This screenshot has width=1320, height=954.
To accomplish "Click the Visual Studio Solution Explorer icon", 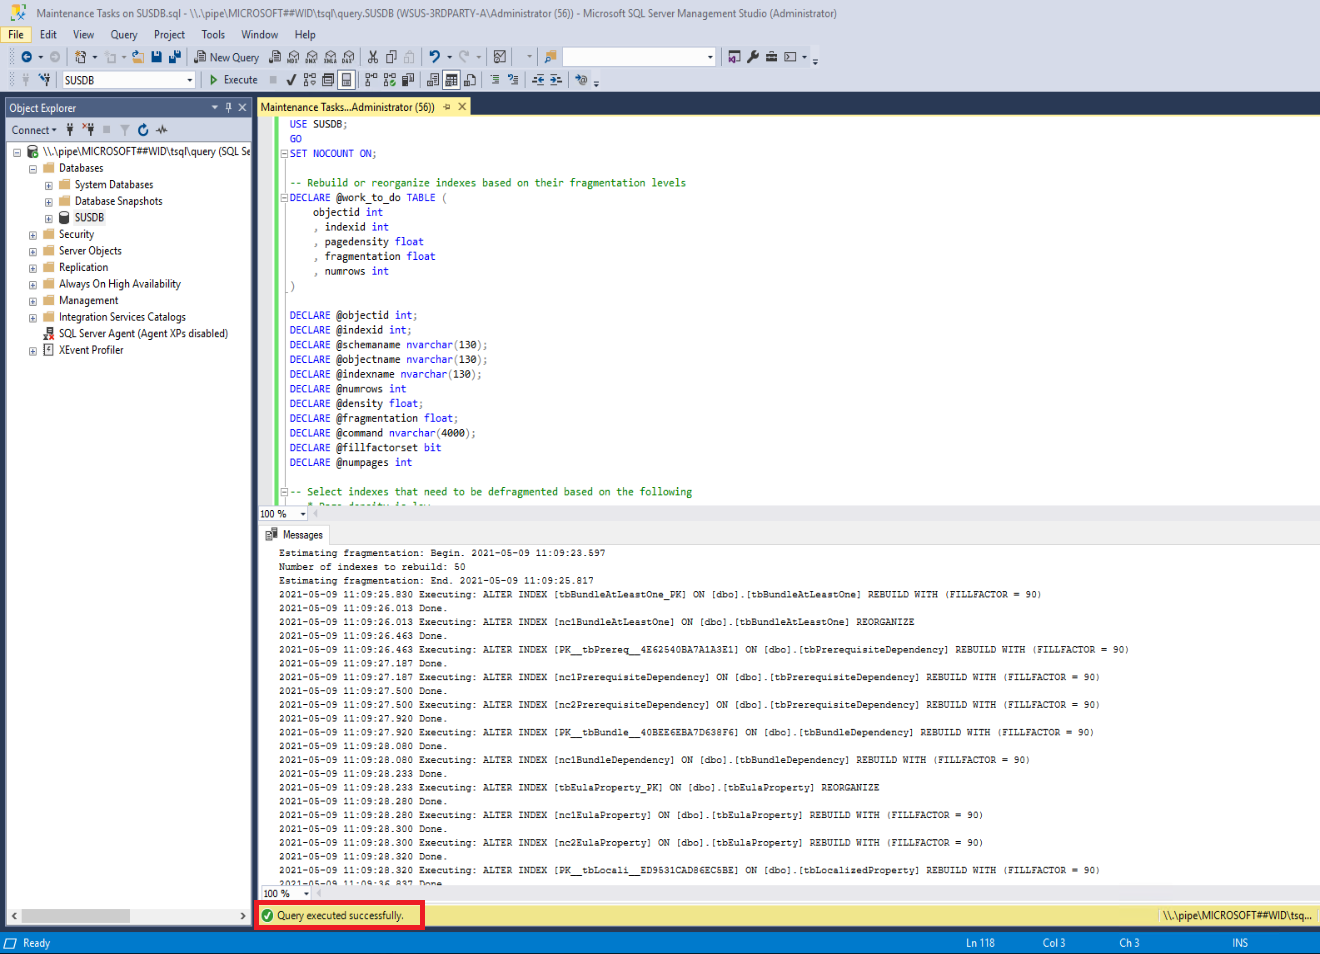I will click(734, 57).
